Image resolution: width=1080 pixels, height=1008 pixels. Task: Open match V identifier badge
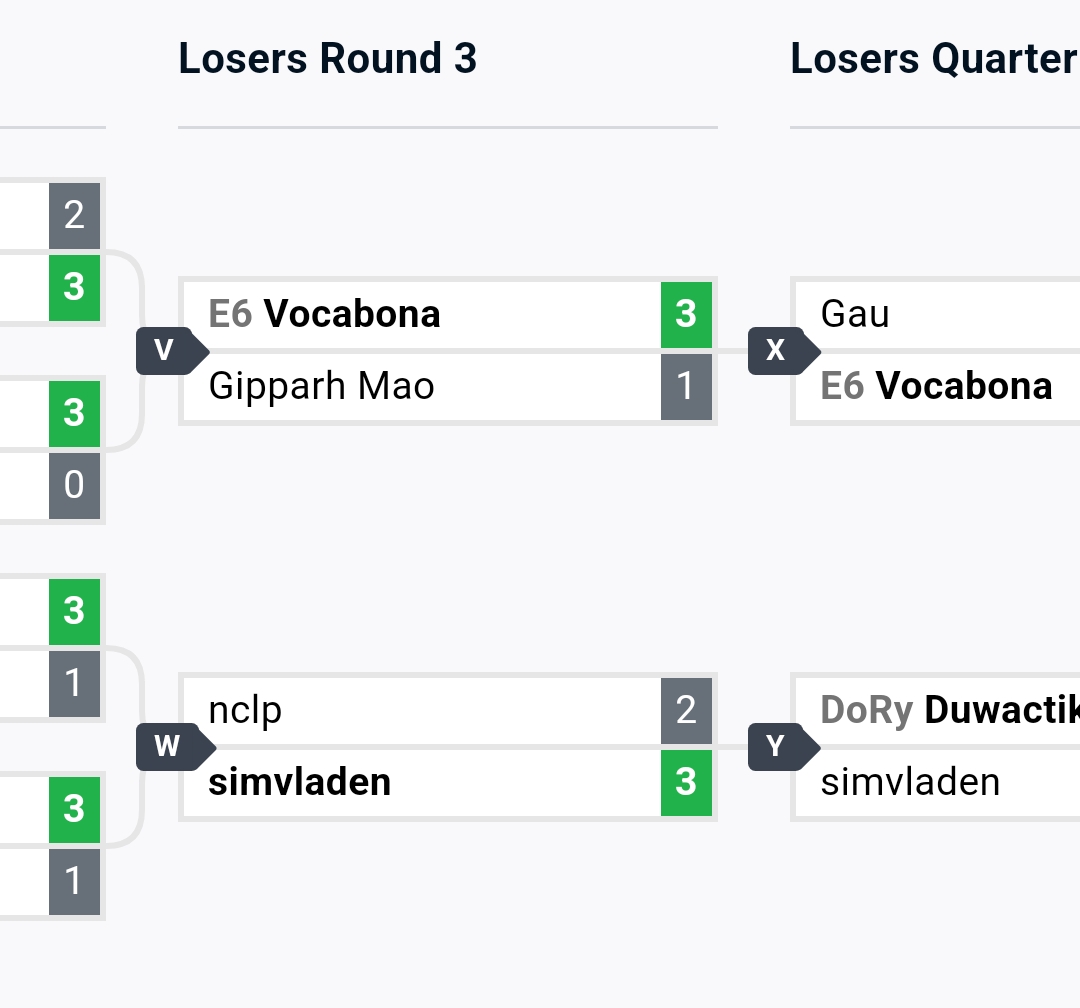(x=172, y=351)
